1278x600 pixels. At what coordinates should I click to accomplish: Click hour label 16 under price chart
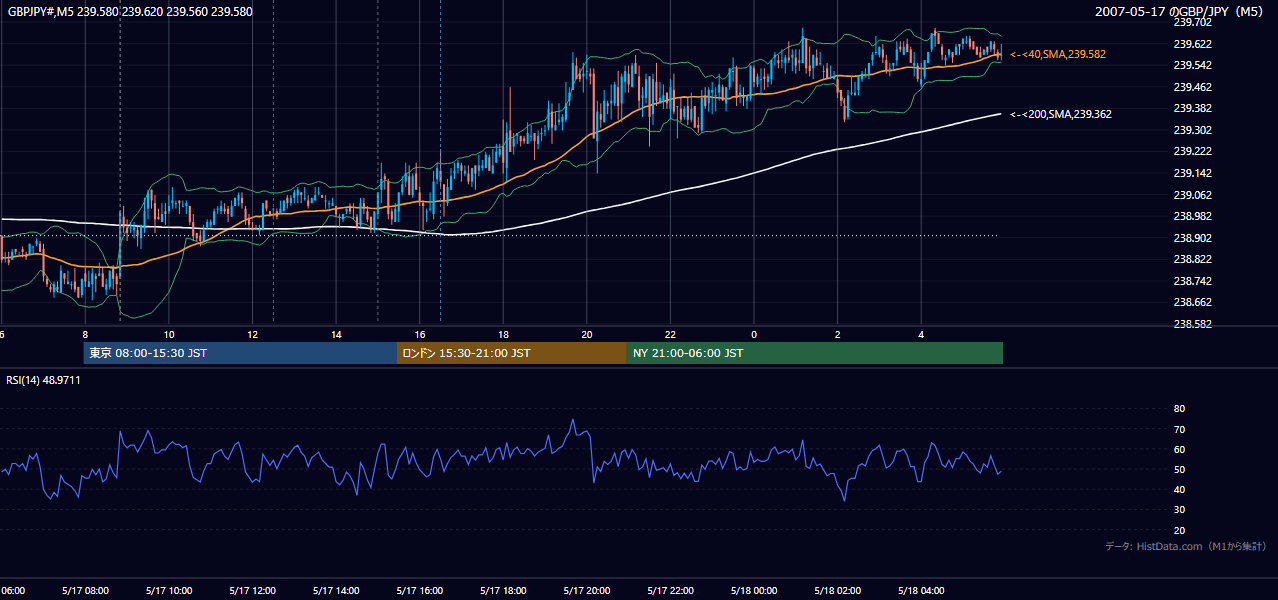pos(419,334)
